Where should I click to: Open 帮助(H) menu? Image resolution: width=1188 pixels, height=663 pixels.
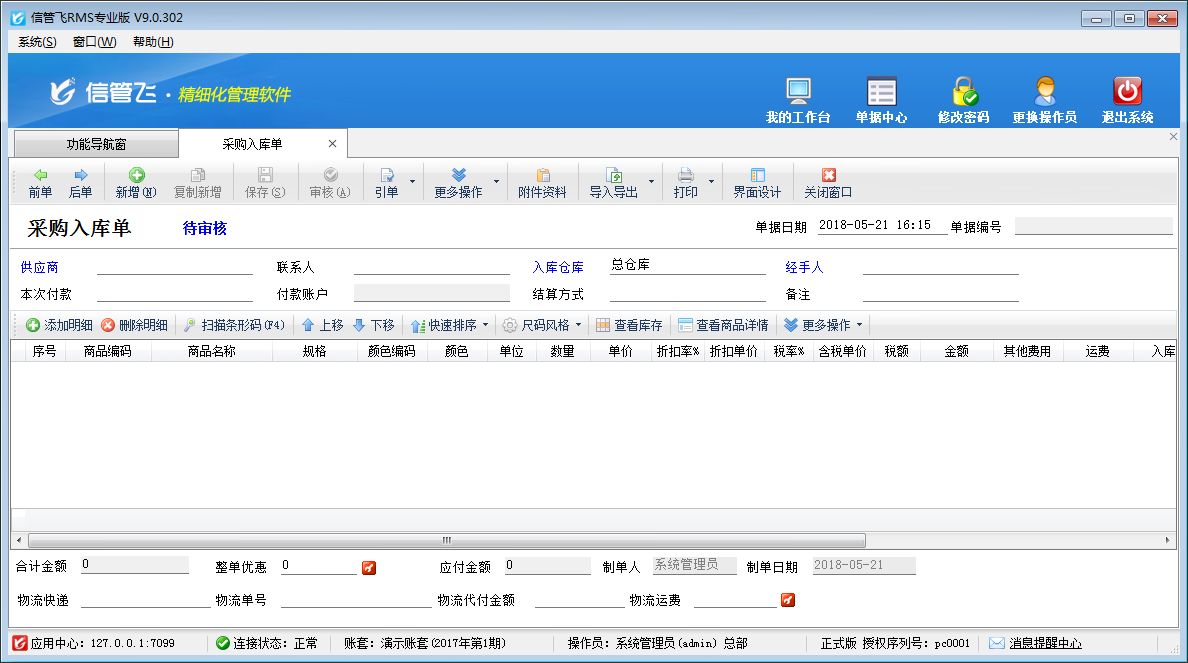[153, 42]
